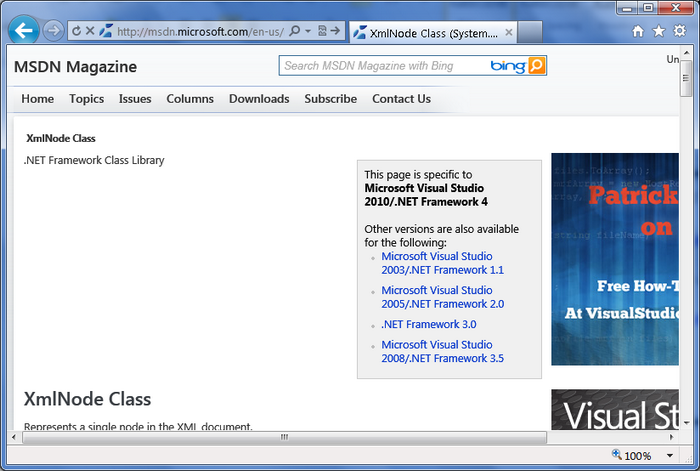Click the Bing search magnifier button
The width and height of the screenshot is (700, 471).
click(537, 66)
